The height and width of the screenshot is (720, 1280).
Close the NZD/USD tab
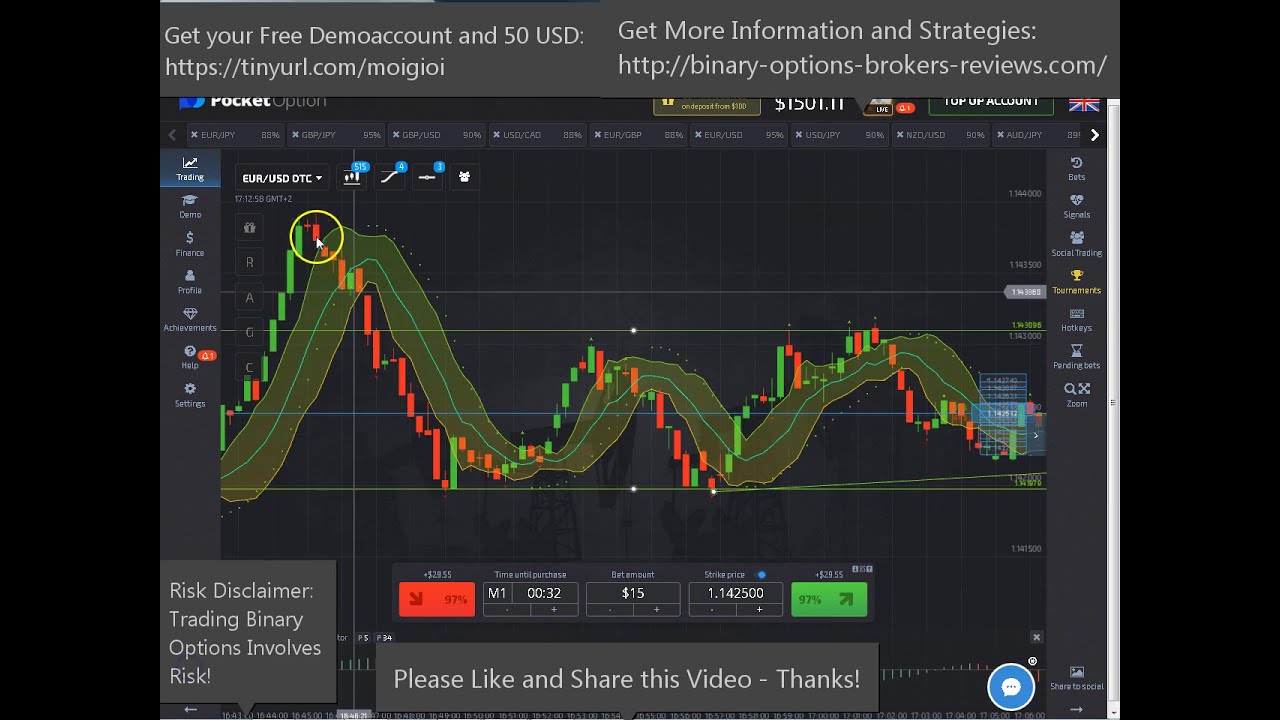900,135
